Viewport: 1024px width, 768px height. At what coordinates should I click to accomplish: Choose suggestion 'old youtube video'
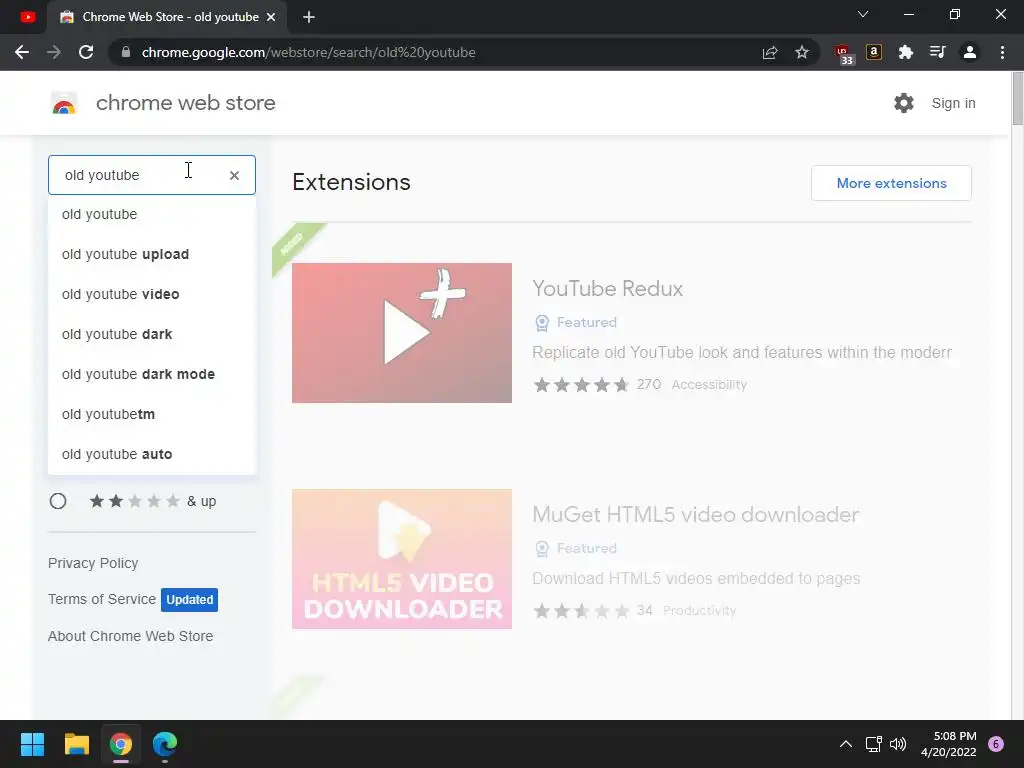152,294
